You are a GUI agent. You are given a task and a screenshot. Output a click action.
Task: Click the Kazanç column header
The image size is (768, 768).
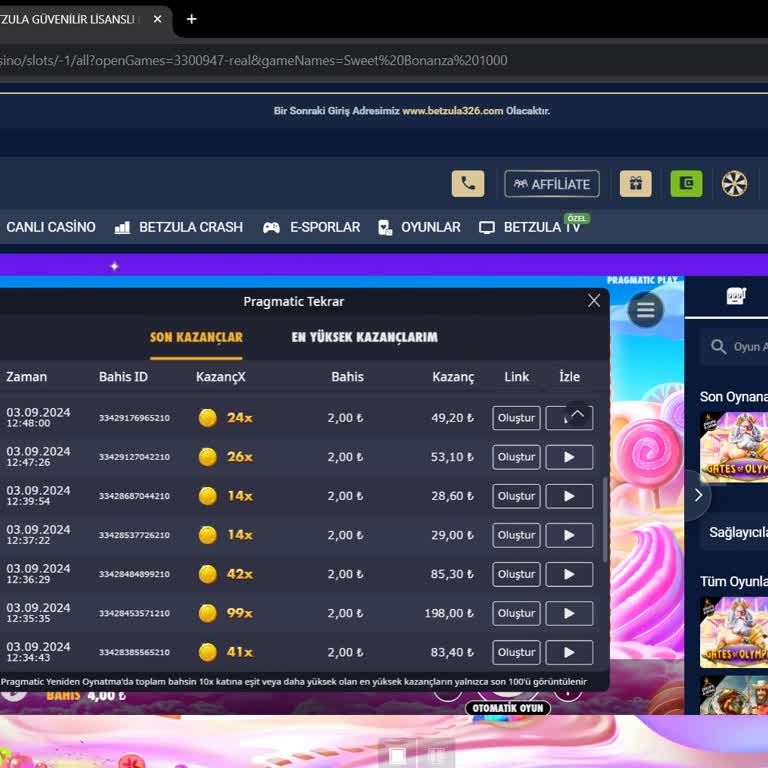453,377
